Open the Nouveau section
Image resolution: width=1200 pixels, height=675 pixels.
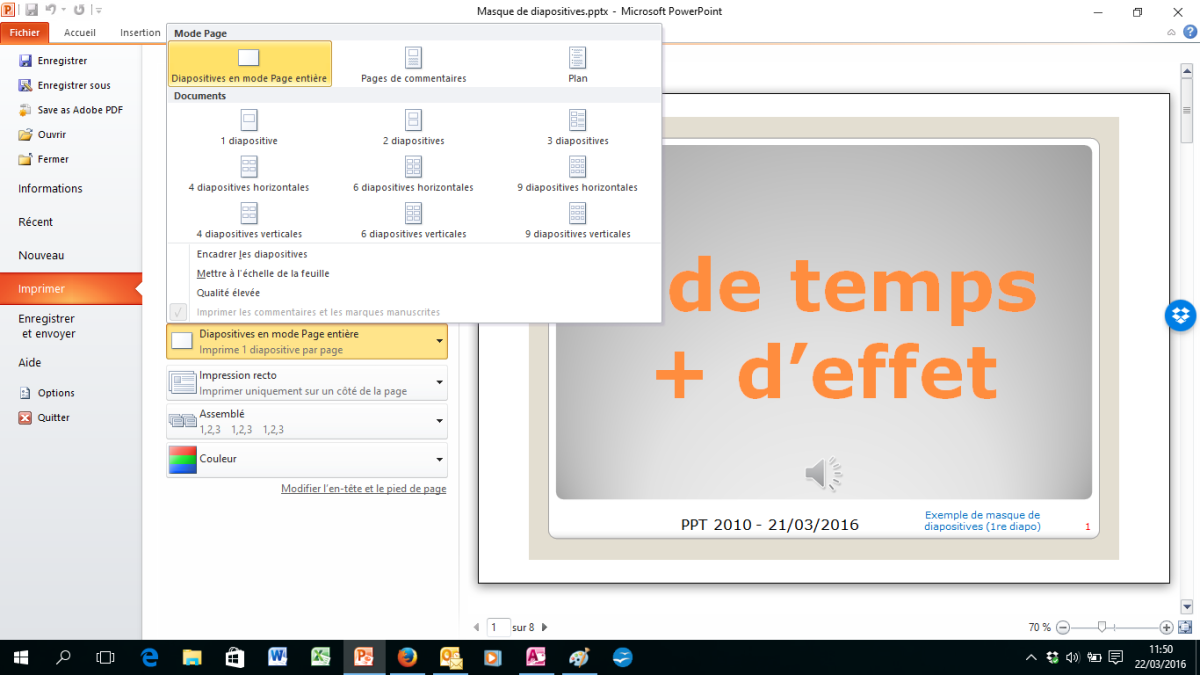[41, 256]
